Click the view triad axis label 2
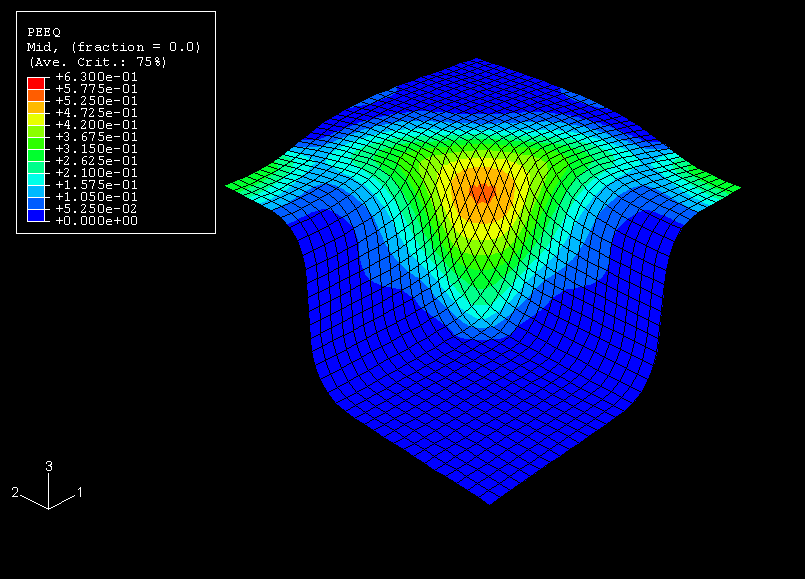 click(x=15, y=492)
